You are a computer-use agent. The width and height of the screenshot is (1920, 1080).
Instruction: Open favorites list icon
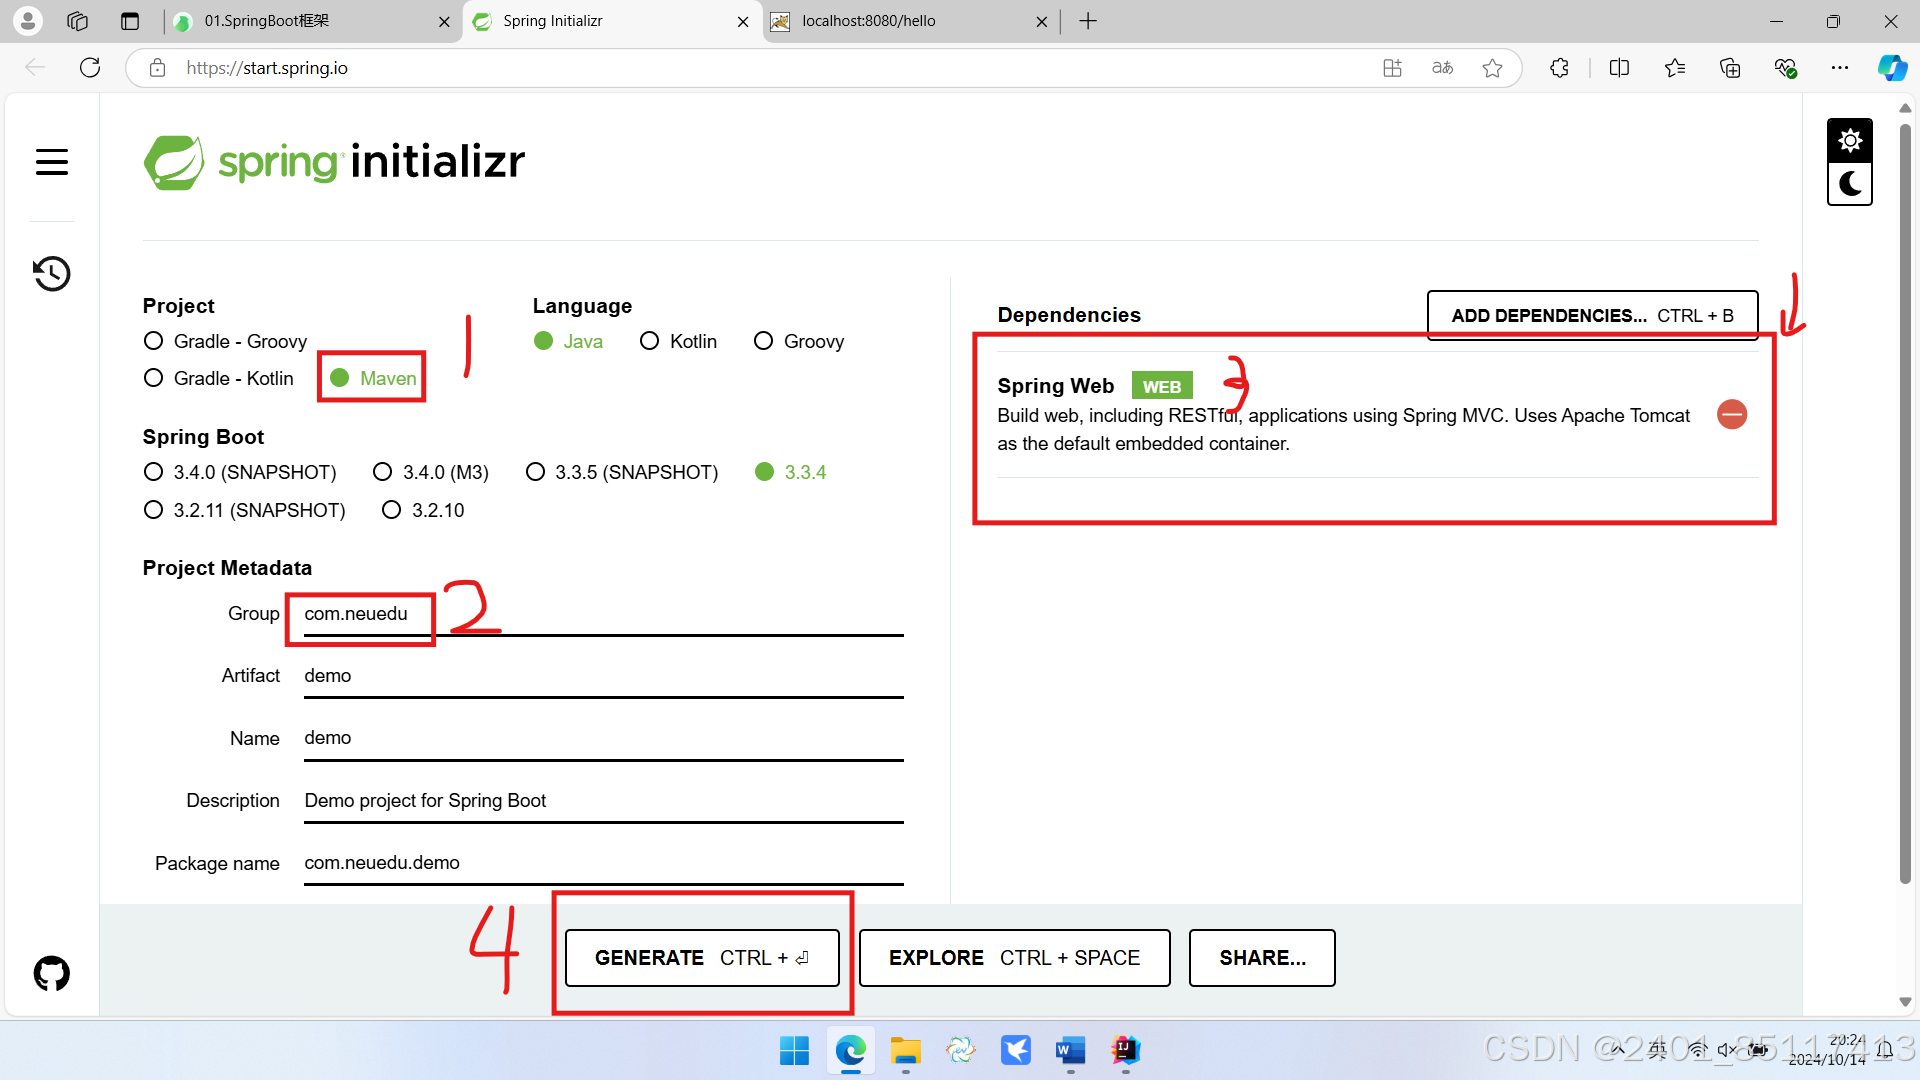tap(1675, 68)
